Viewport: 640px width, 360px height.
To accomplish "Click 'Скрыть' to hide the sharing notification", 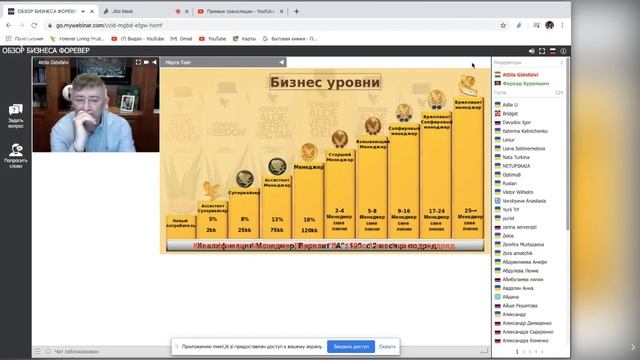I will pyautogui.click(x=387, y=347).
